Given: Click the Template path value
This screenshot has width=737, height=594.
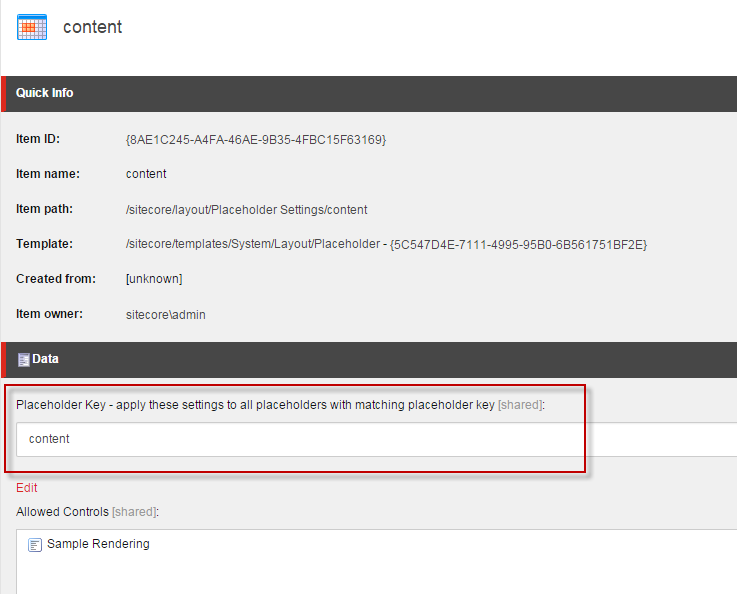Looking at the screenshot, I should [x=386, y=244].
